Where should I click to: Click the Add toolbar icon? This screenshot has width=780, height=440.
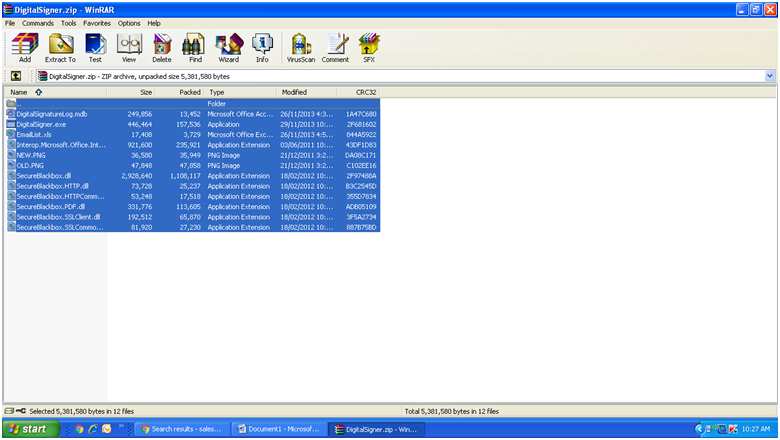[25, 48]
